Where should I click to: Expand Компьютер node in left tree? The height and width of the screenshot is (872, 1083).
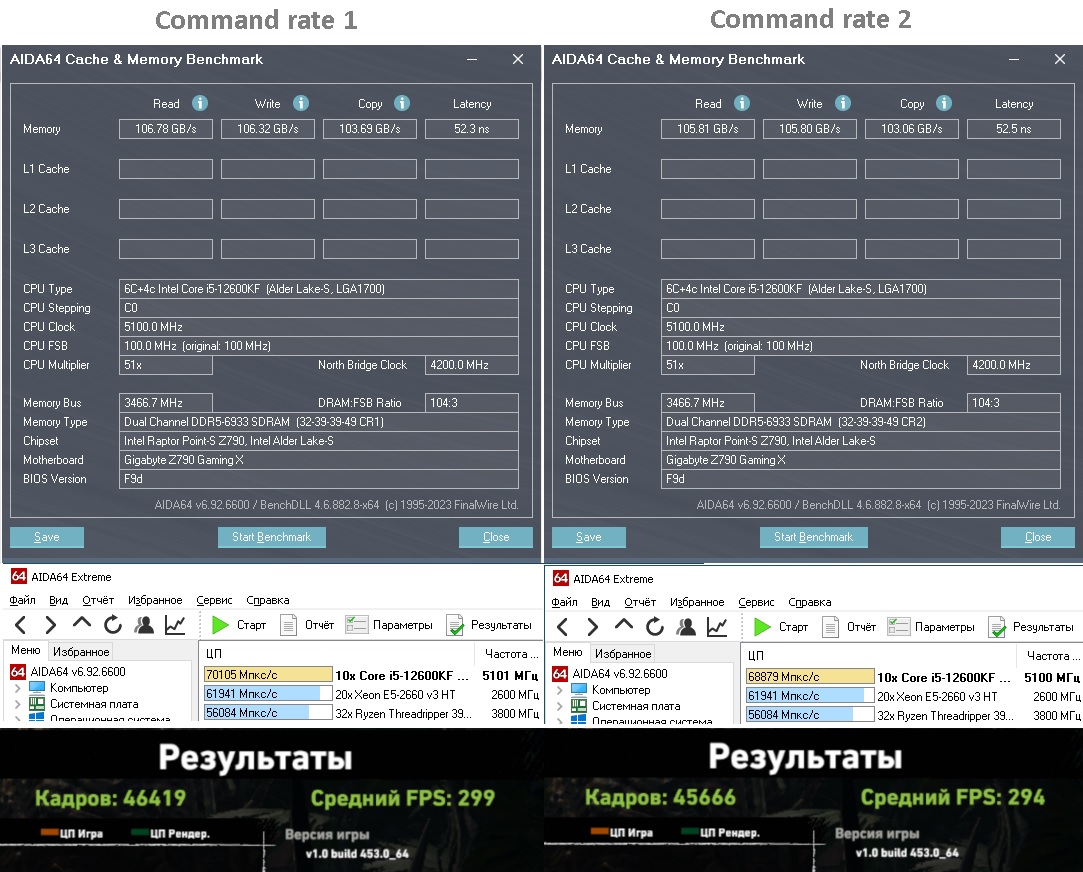pyautogui.click(x=17, y=688)
